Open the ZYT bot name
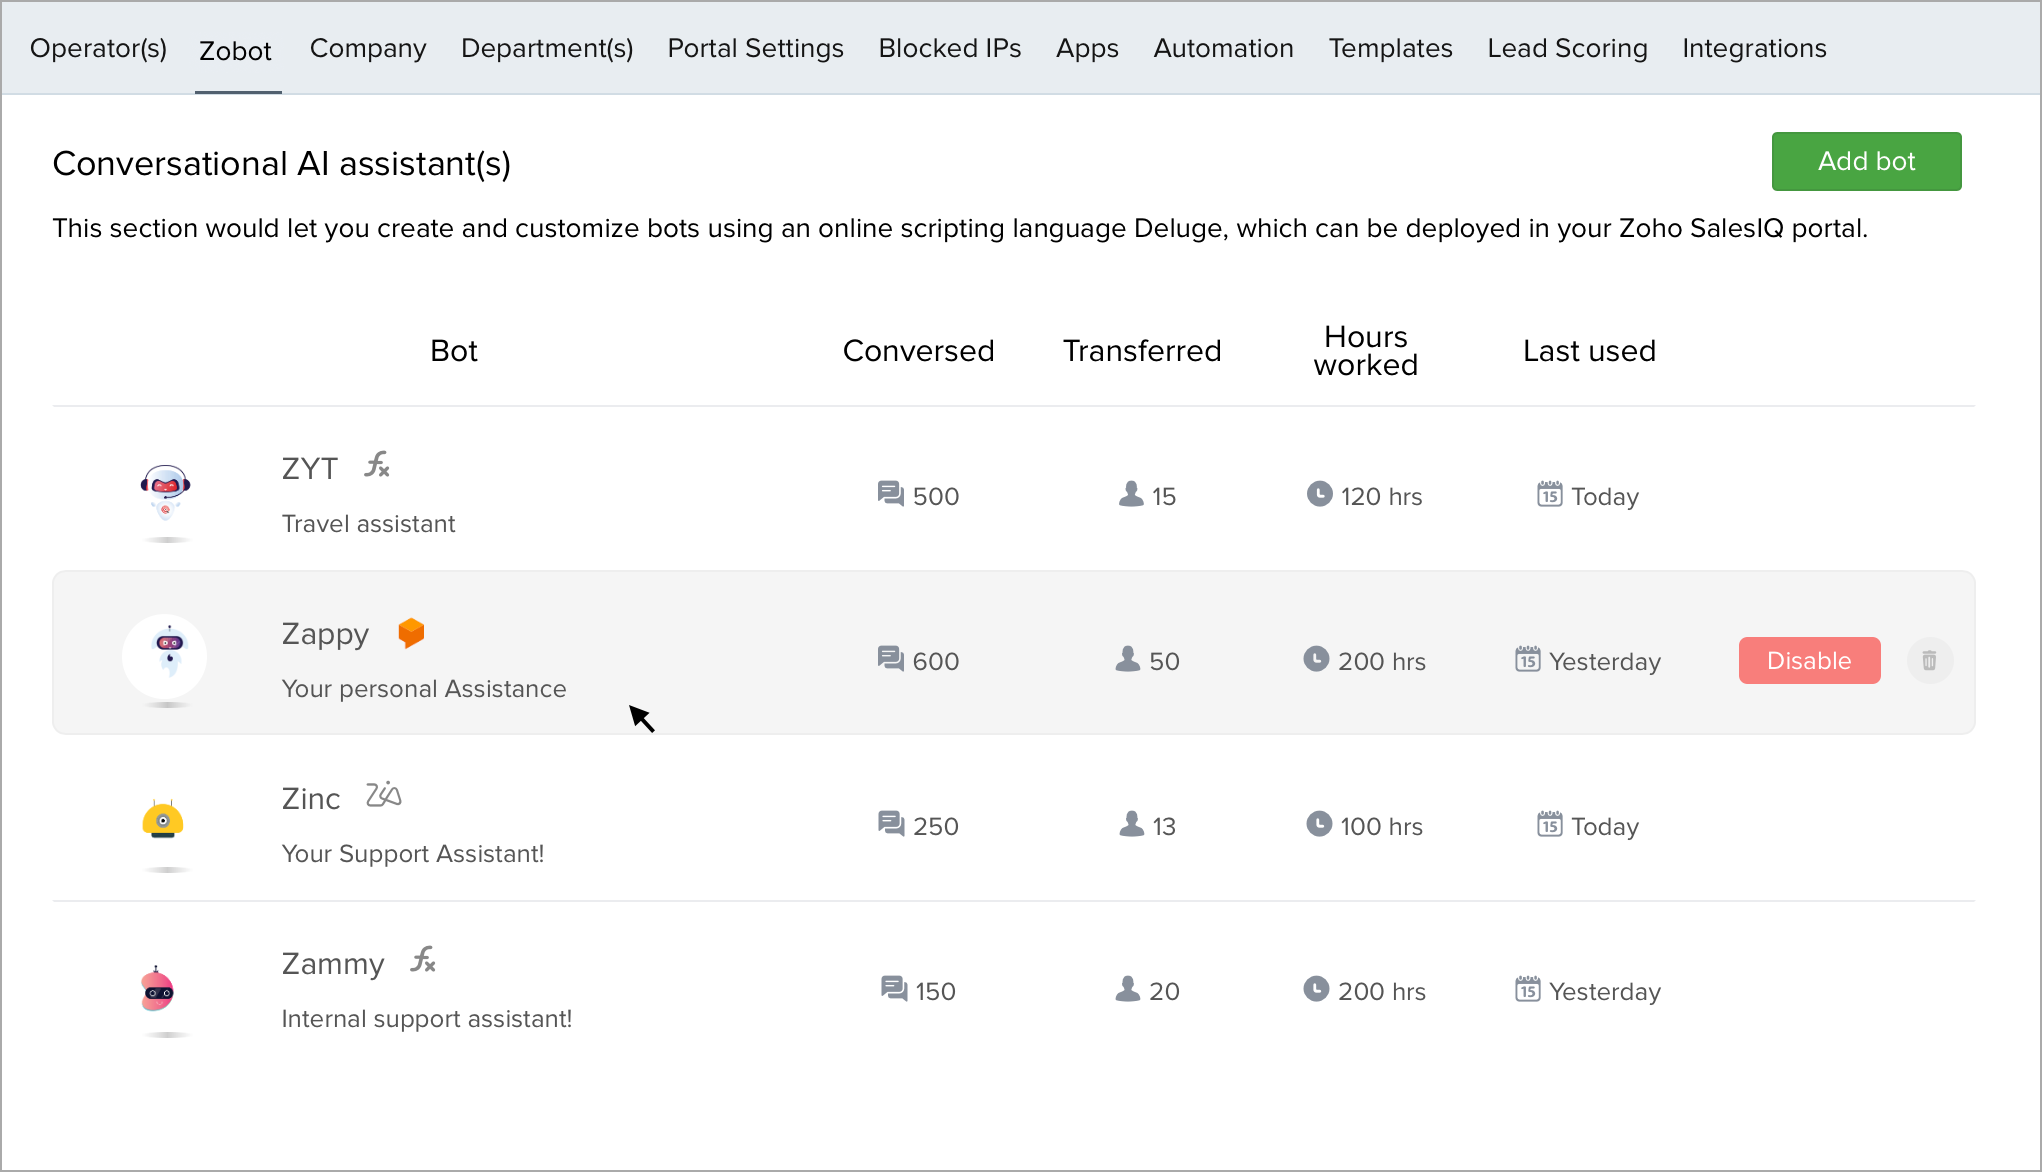The height and width of the screenshot is (1172, 2042). (310, 468)
